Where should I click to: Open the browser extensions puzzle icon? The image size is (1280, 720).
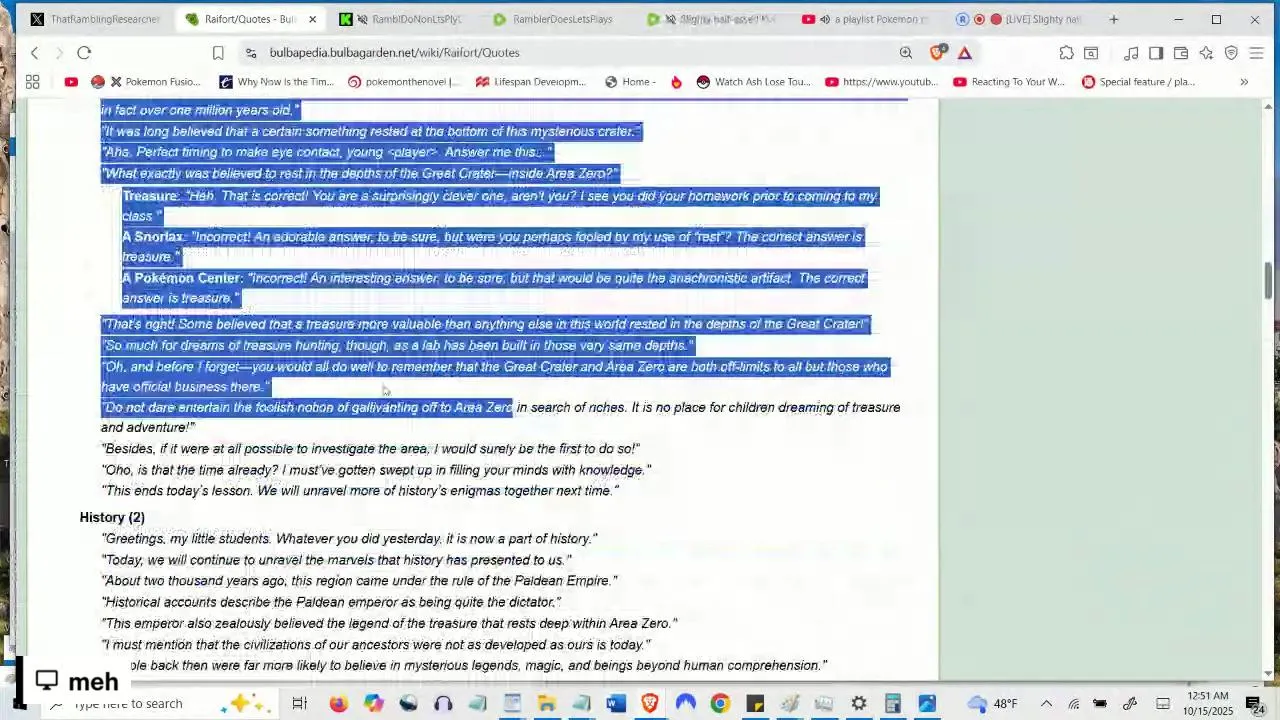pos(1066,53)
